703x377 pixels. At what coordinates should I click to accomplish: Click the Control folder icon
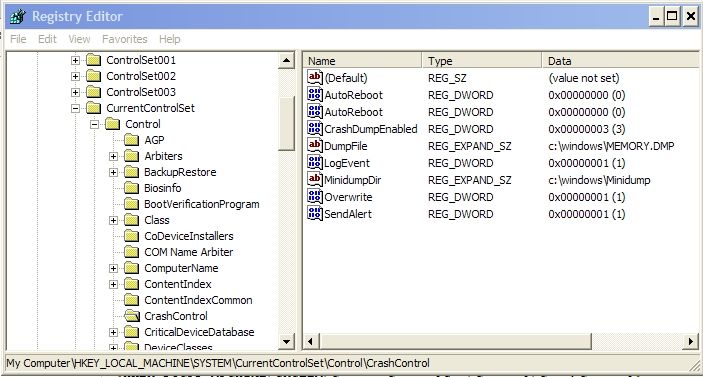coord(112,124)
